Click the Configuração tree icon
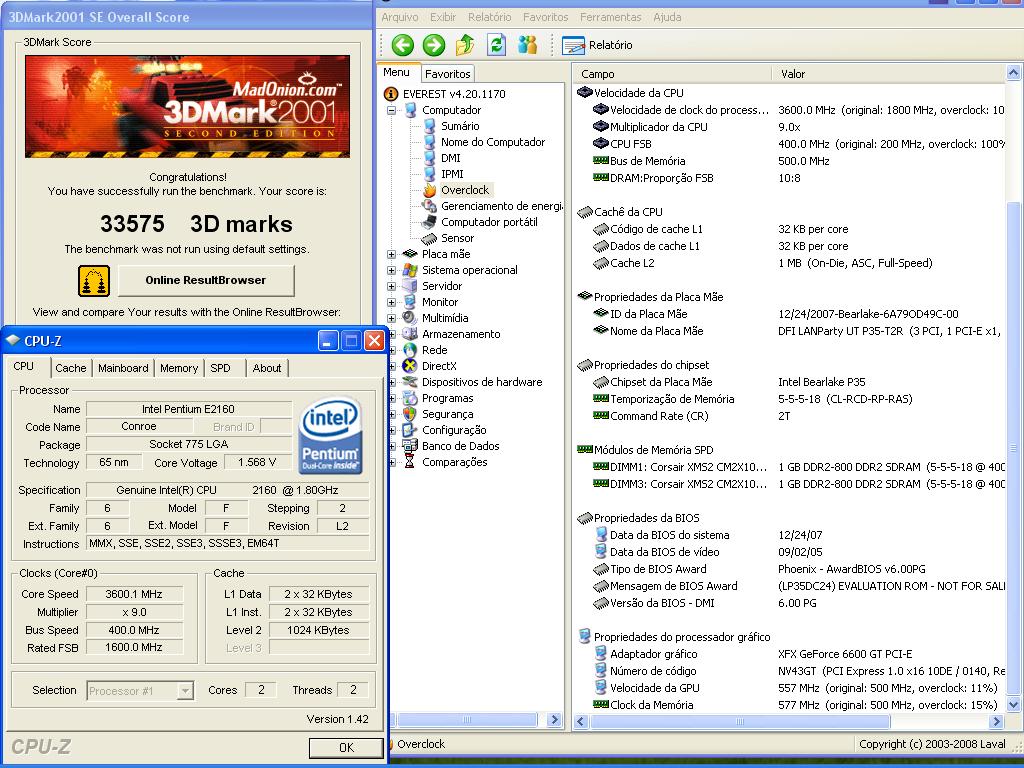The image size is (1024, 768). click(x=410, y=430)
